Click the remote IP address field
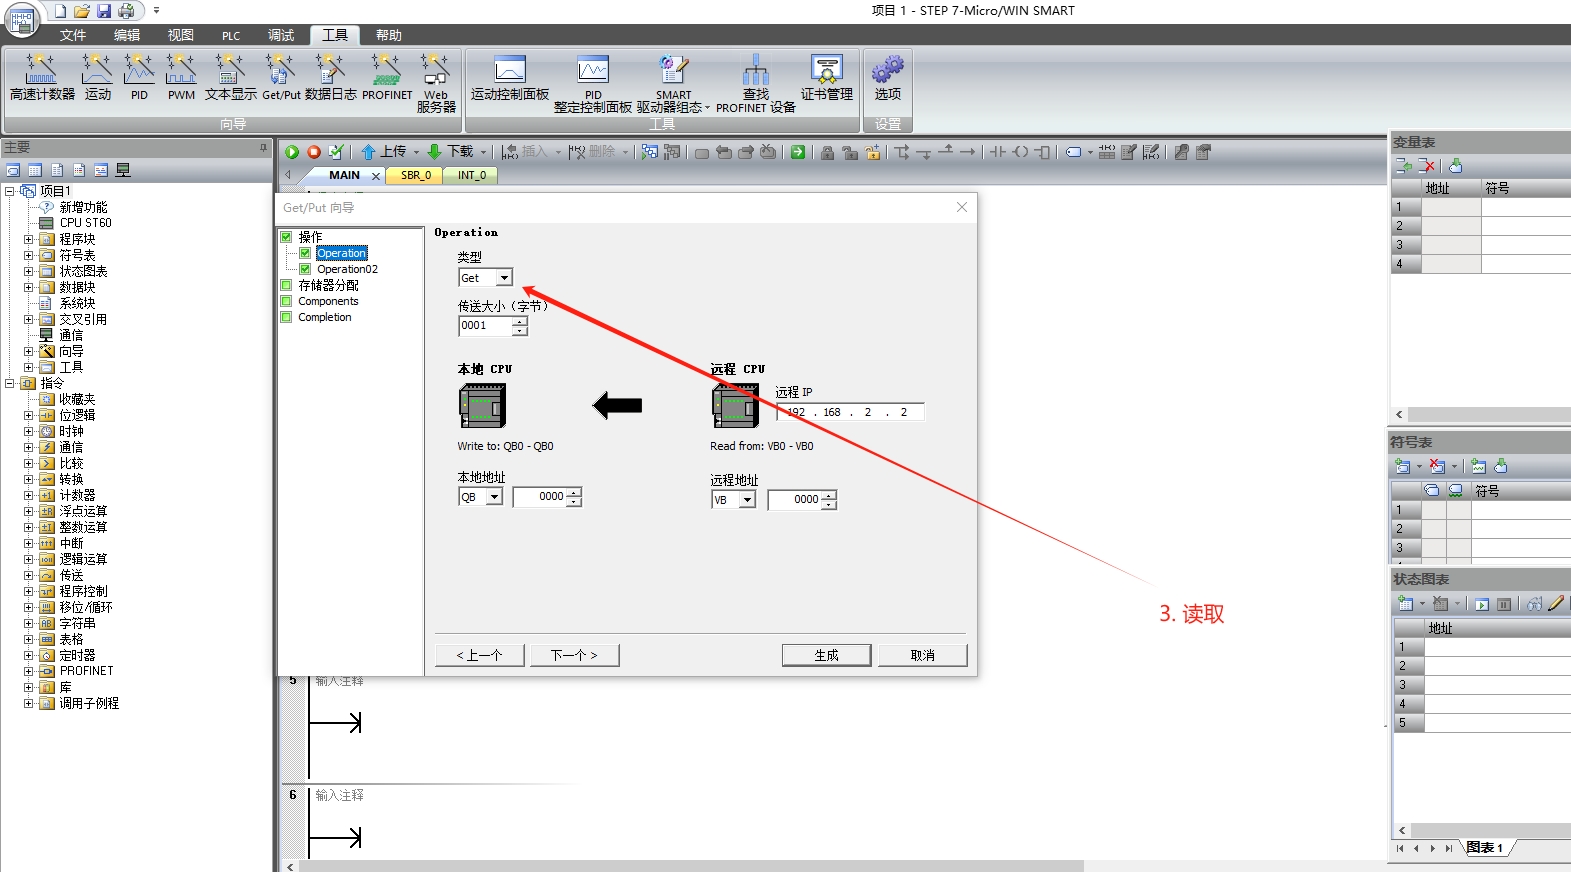The height and width of the screenshot is (872, 1571). pos(849,412)
